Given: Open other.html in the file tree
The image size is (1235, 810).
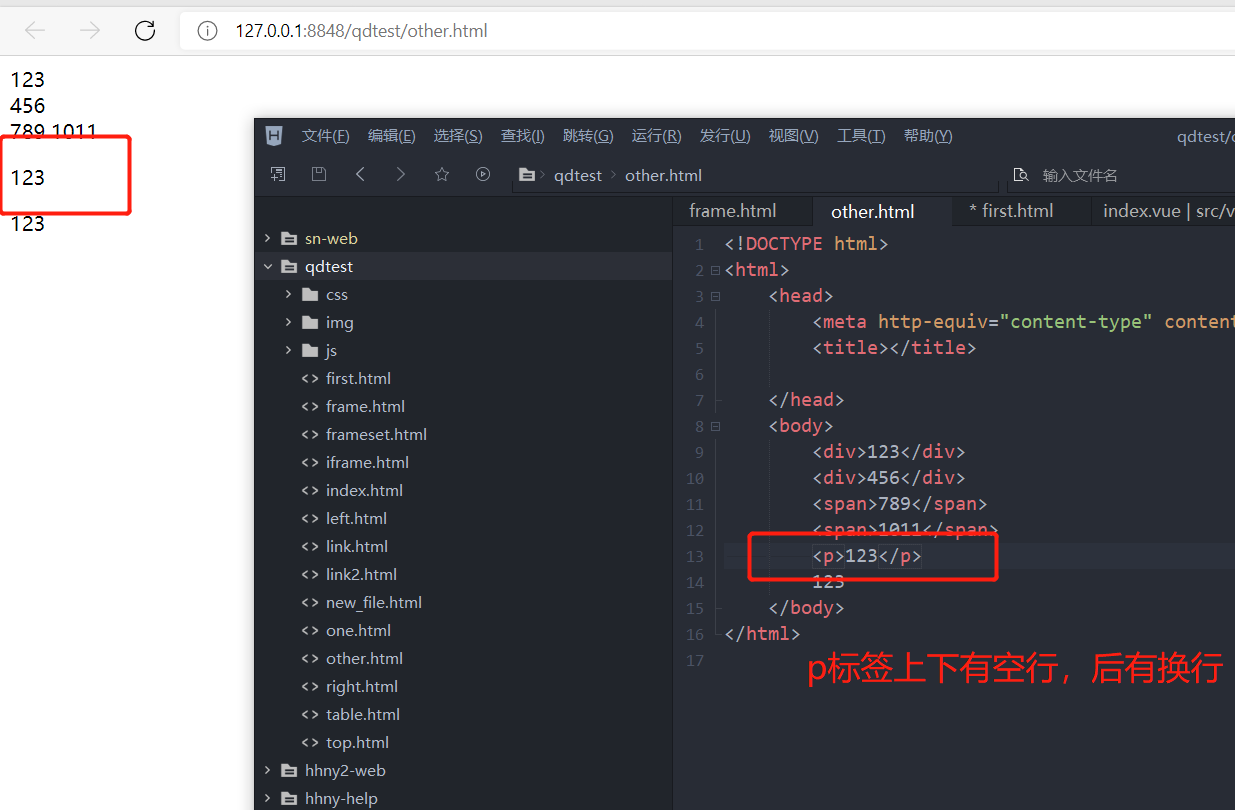Looking at the screenshot, I should [364, 658].
